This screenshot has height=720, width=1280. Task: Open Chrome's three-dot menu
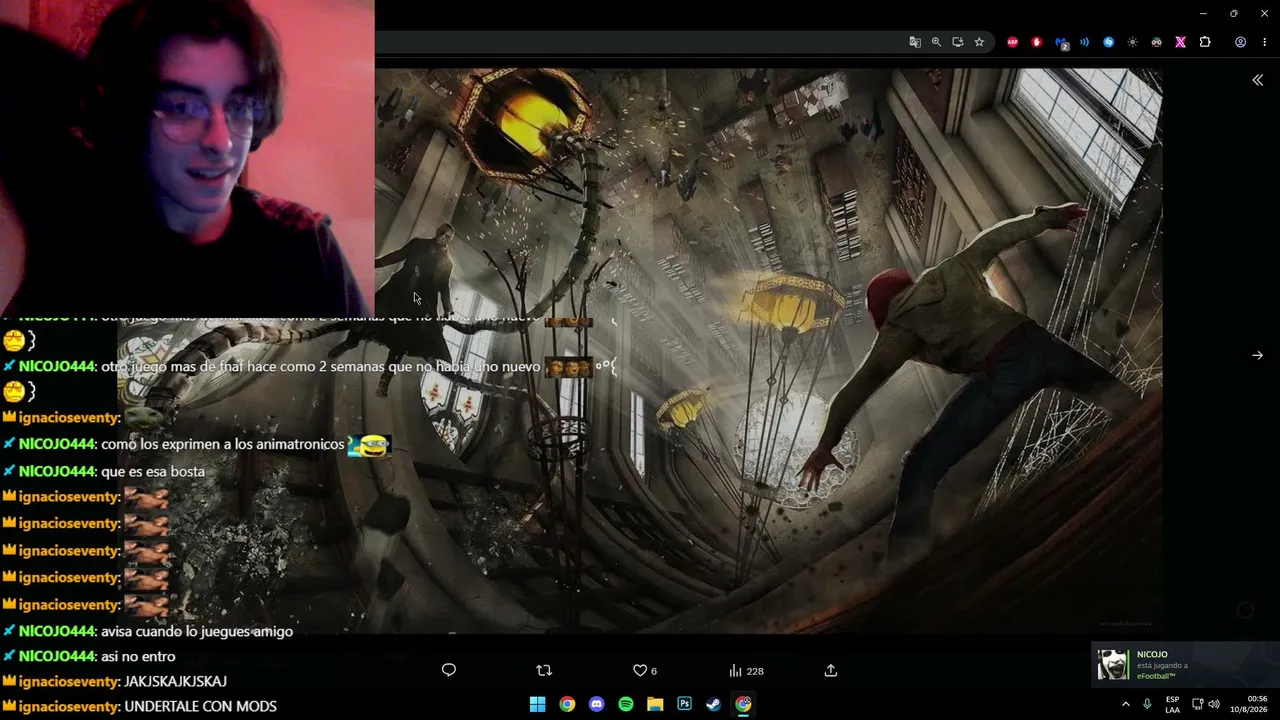[x=1265, y=42]
